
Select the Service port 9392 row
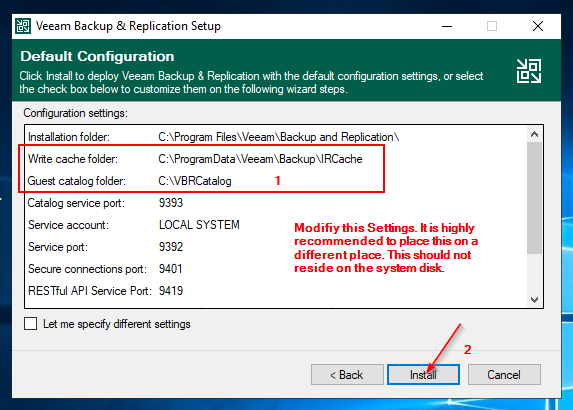tap(276, 247)
